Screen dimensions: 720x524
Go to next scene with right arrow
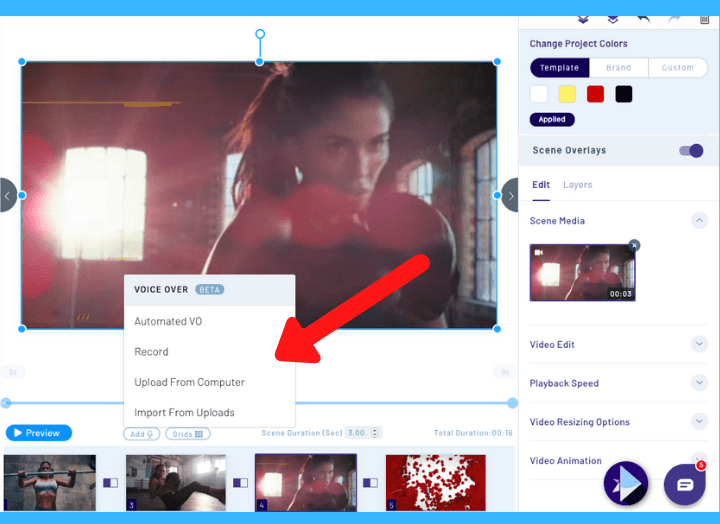(511, 196)
